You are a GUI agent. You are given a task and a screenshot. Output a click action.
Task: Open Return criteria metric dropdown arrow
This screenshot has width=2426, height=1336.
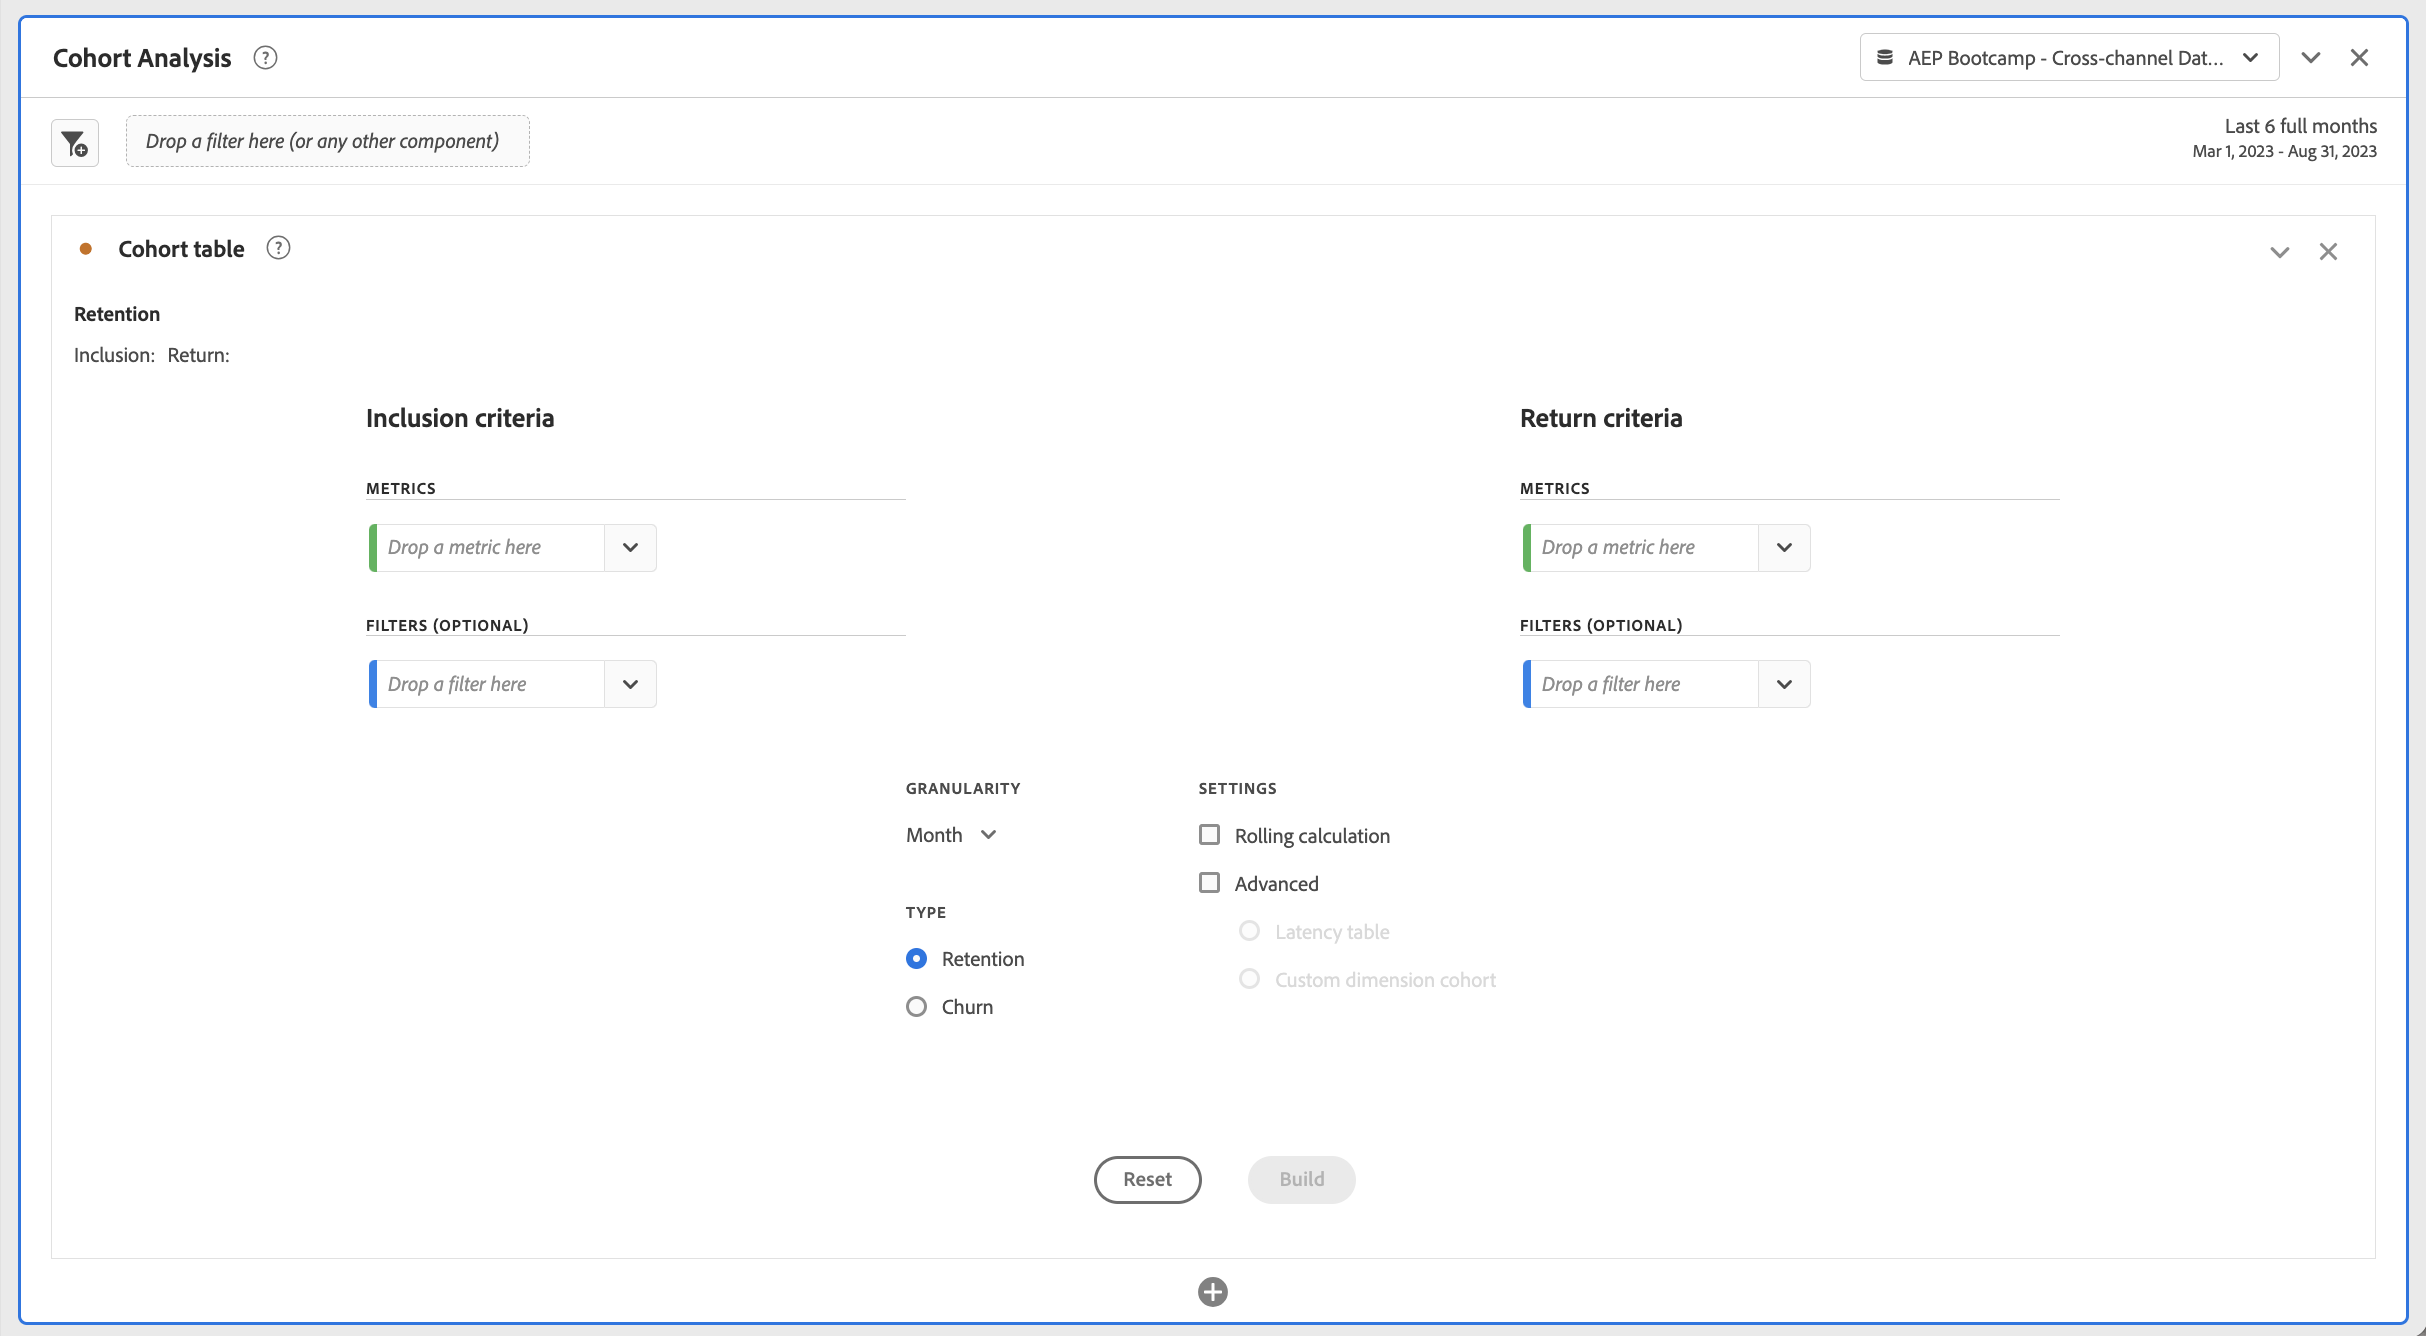tap(1784, 548)
